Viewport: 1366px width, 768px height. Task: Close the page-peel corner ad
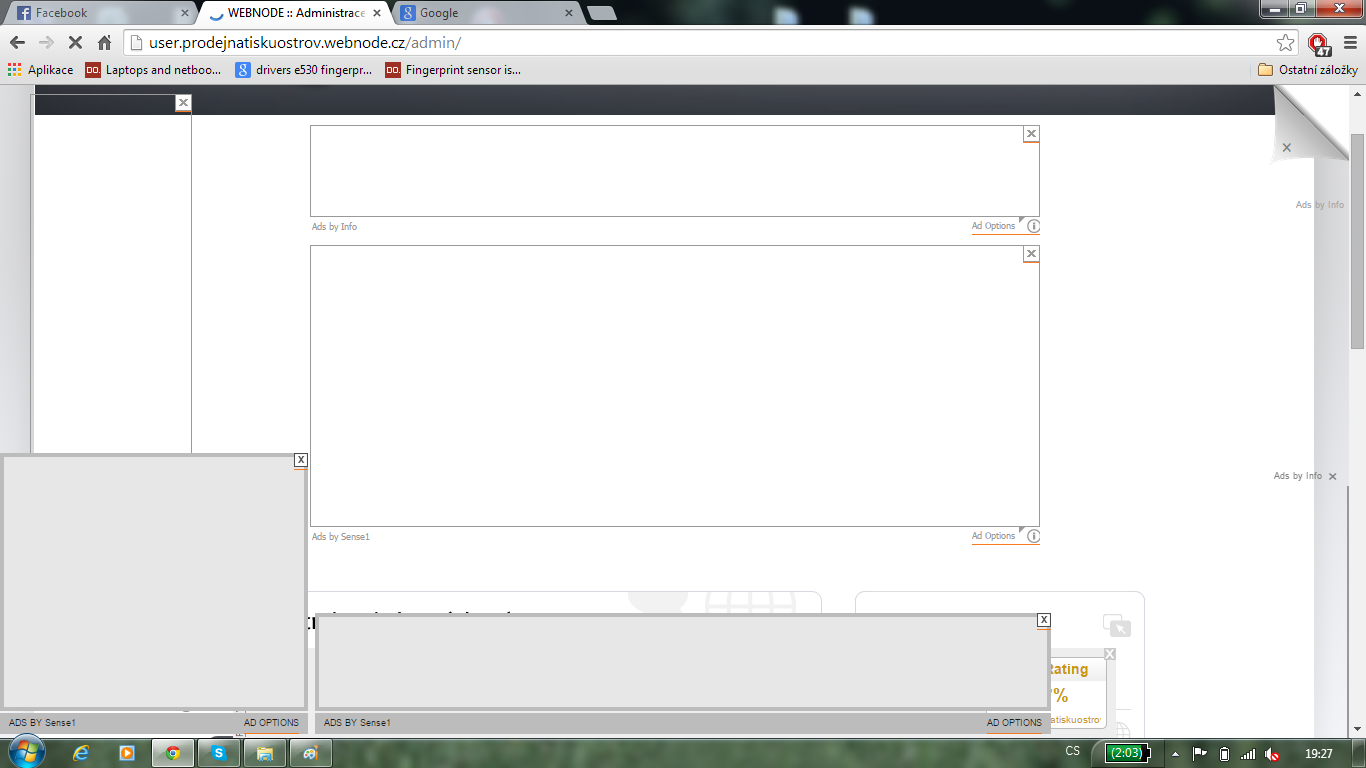tap(1287, 148)
